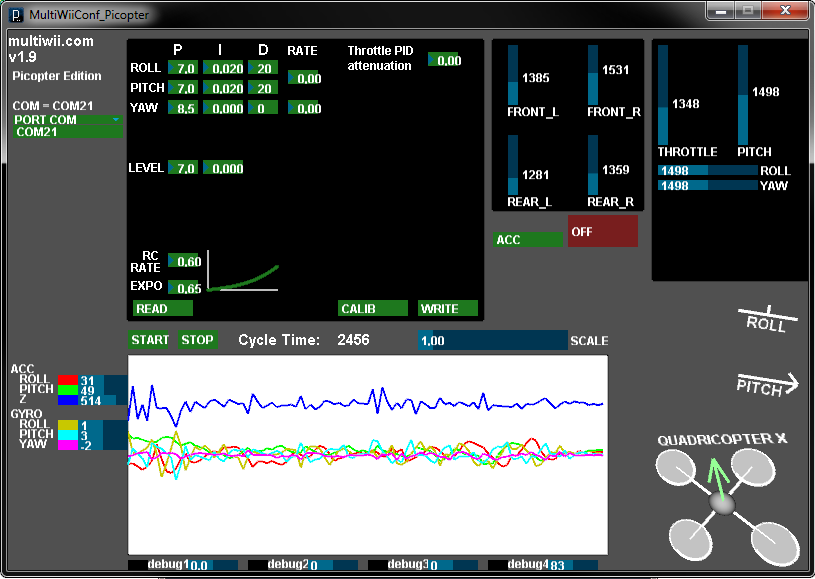815x579 pixels.
Task: Click the PITCH P value 7.0
Action: coord(183,88)
